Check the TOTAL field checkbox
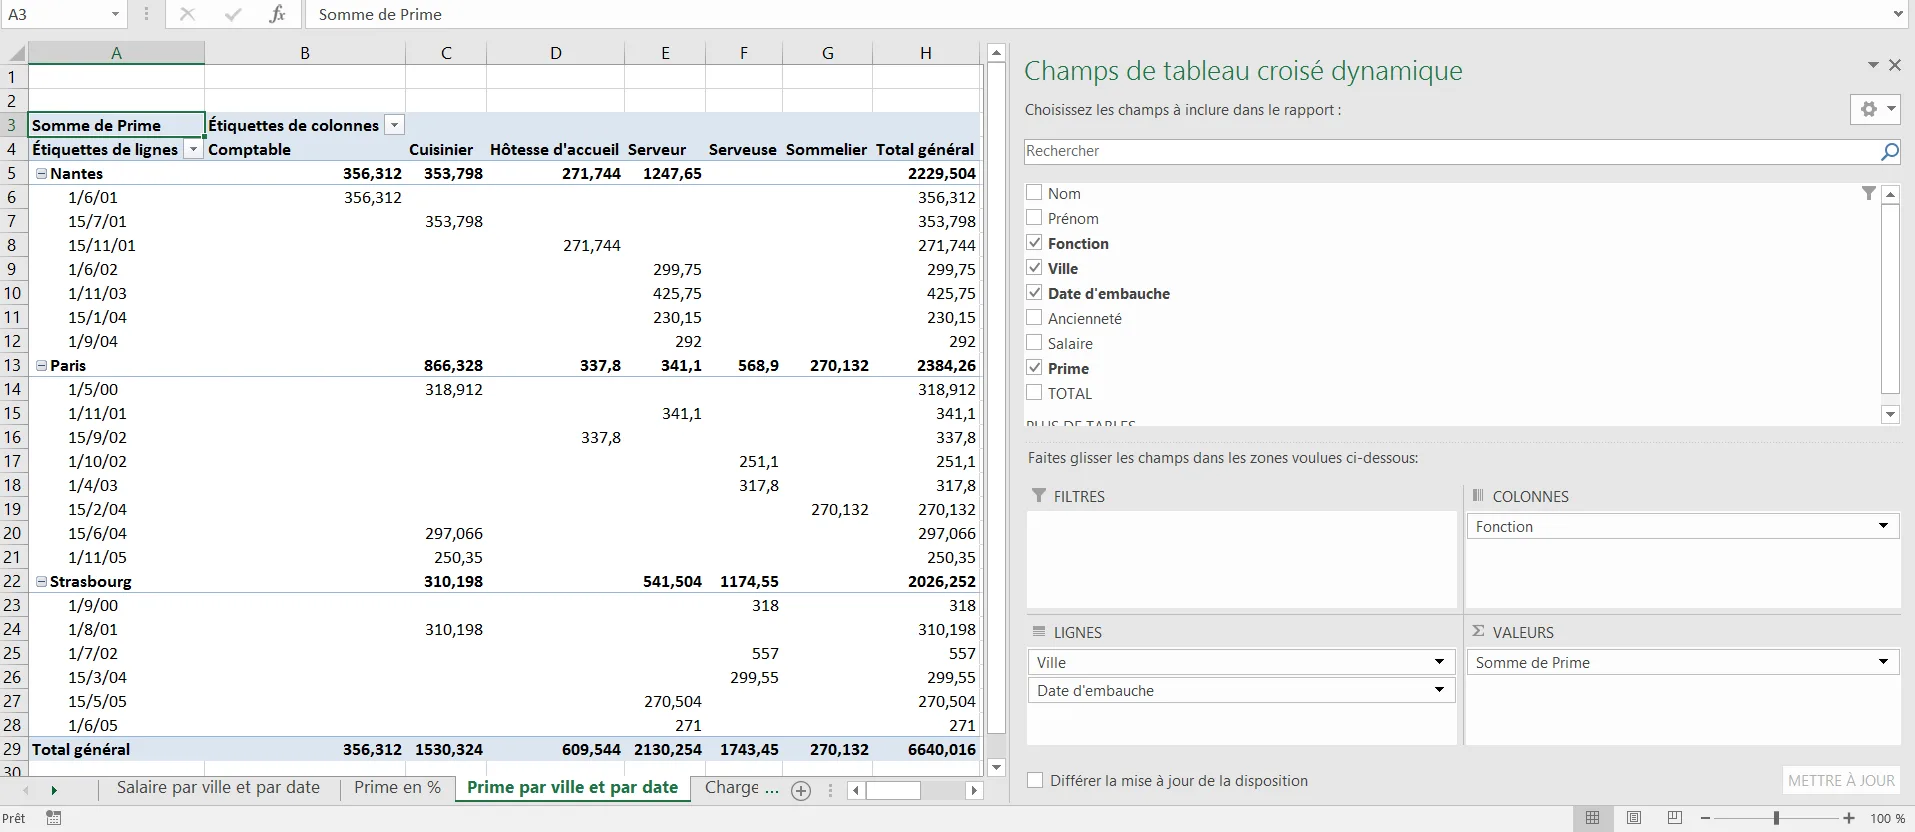The height and width of the screenshot is (832, 1915). 1034,392
